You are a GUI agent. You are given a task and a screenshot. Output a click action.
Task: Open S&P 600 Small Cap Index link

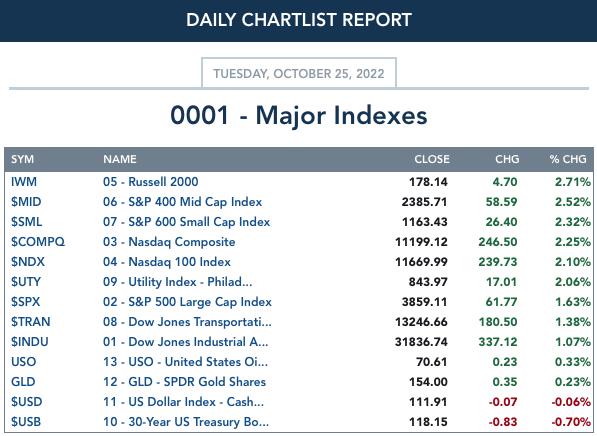pos(187,222)
